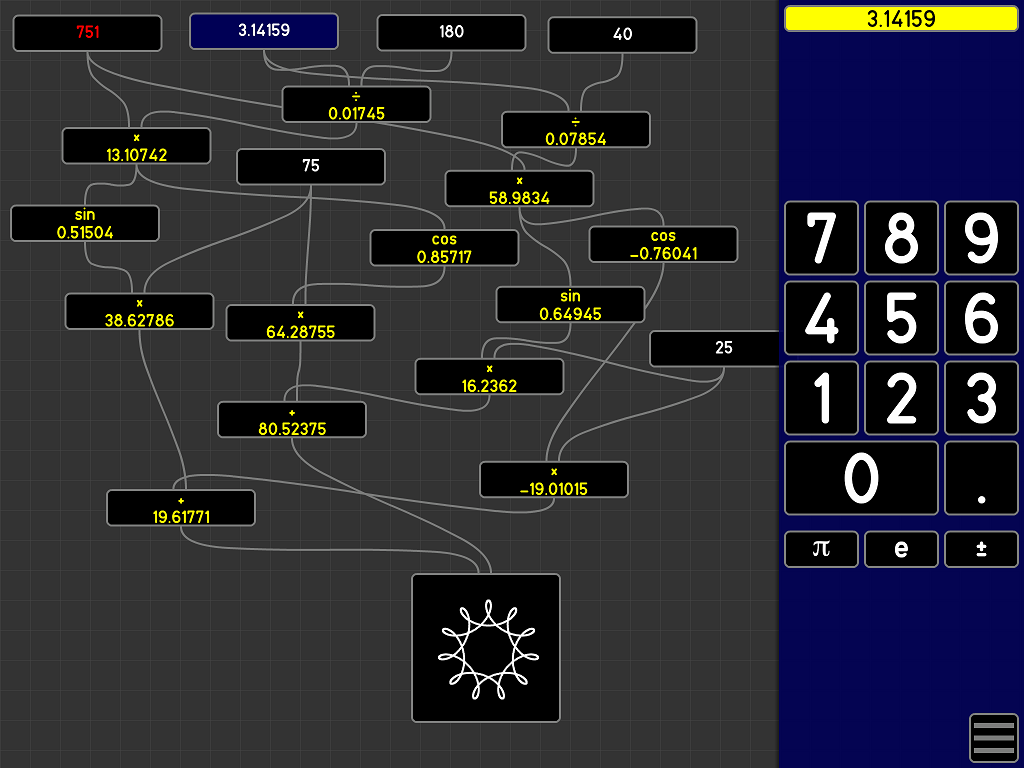This screenshot has height=768, width=1024.
Task: Select the 40 constant node
Action: (x=622, y=34)
